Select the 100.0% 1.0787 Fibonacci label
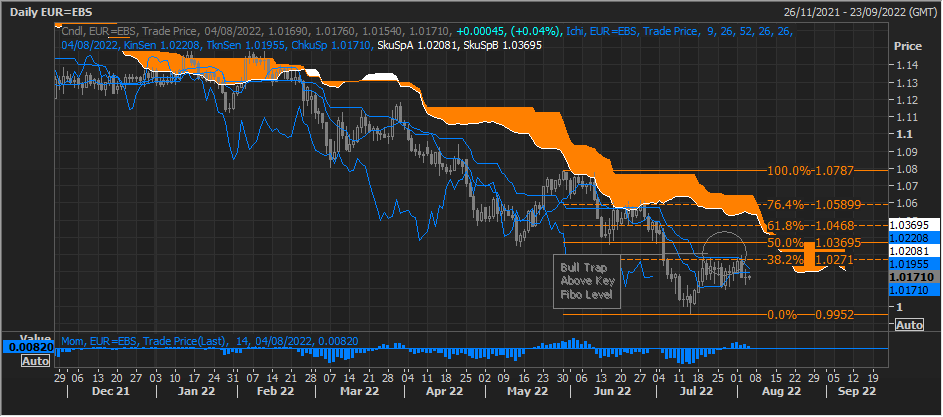Viewport: 943px width, 417px height. click(x=811, y=171)
